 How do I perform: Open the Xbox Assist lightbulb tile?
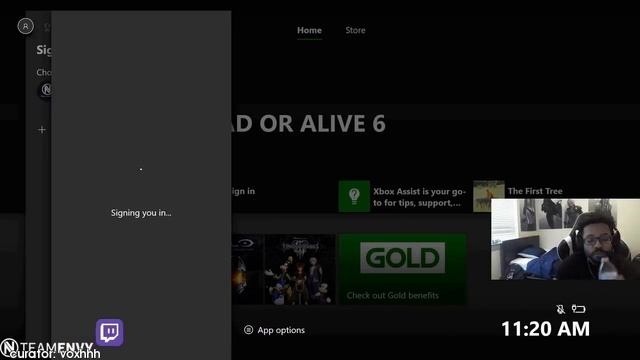point(354,196)
